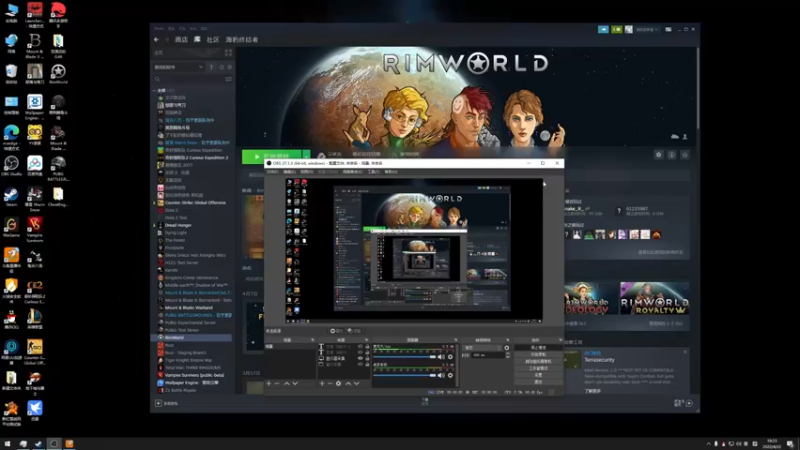Open the OBS scene transition type dropdown
Image resolution: width=800 pixels, height=450 pixels.
482,347
